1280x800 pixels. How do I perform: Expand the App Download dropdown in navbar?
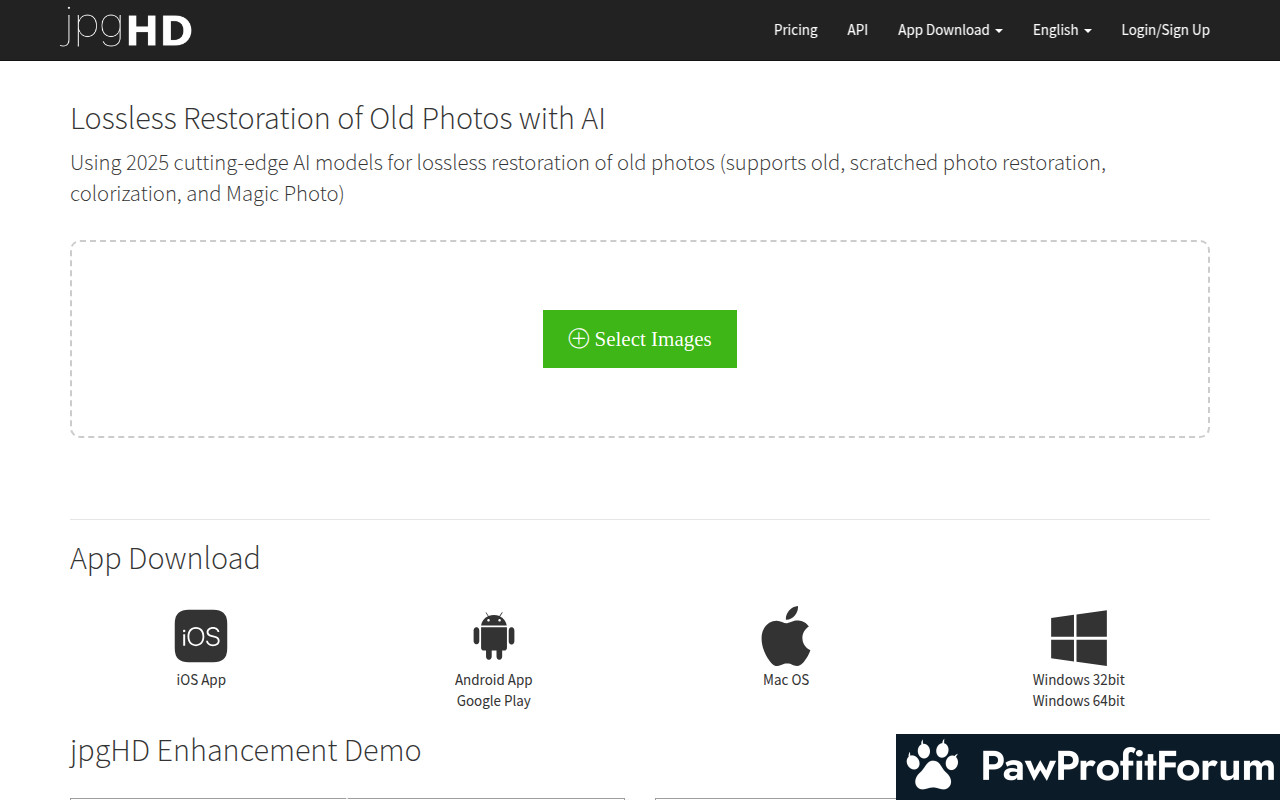[x=949, y=30]
